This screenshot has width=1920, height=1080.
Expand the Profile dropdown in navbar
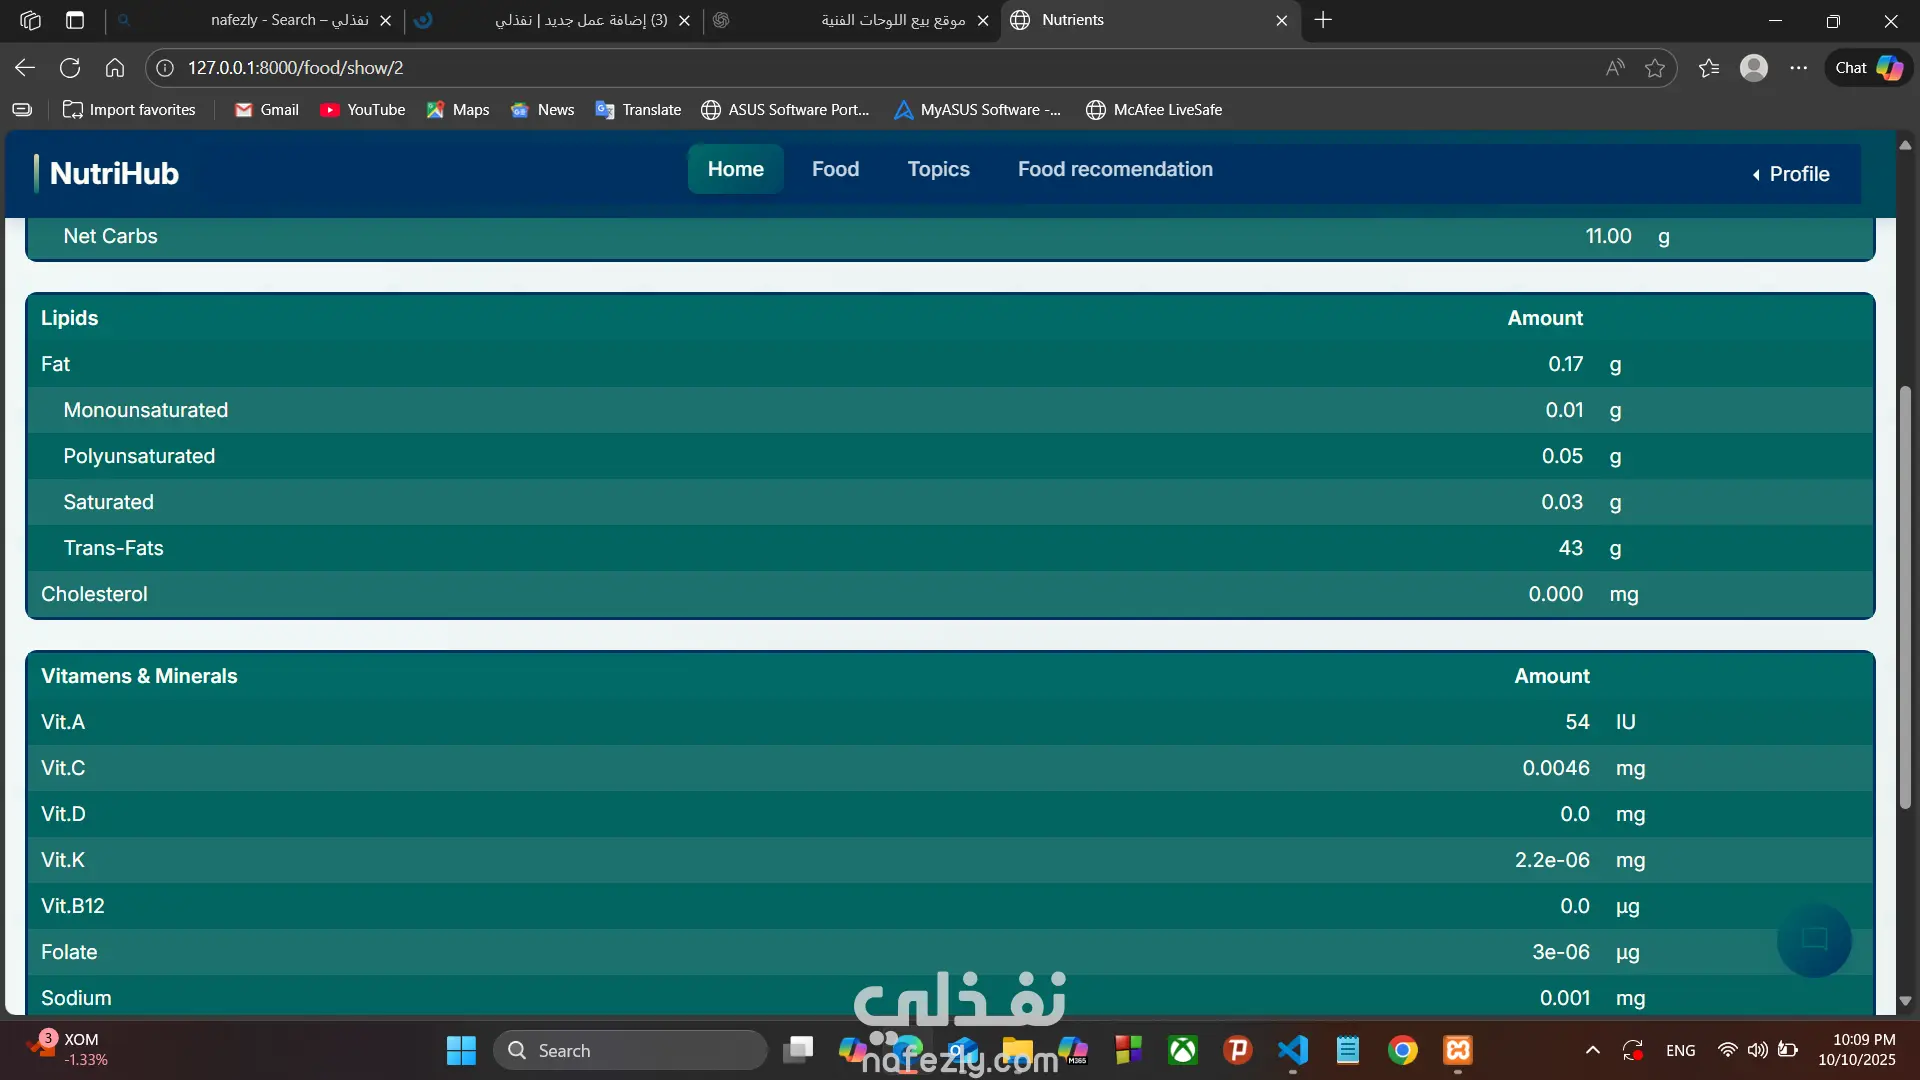(1790, 174)
